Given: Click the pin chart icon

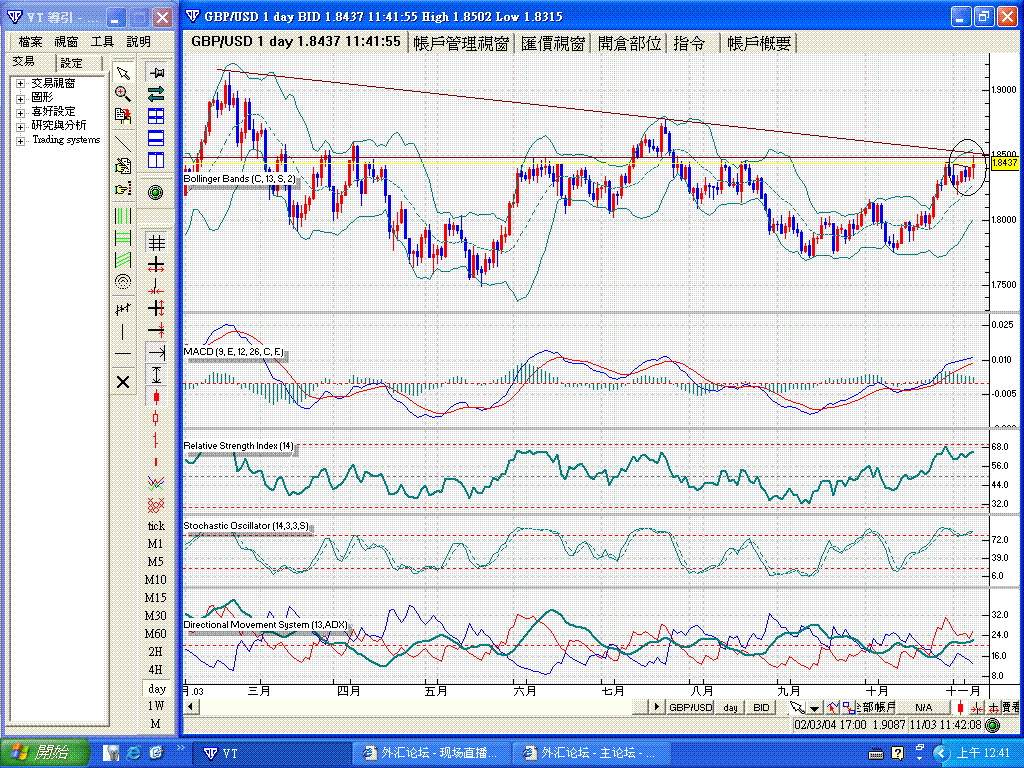Looking at the screenshot, I should click(157, 73).
